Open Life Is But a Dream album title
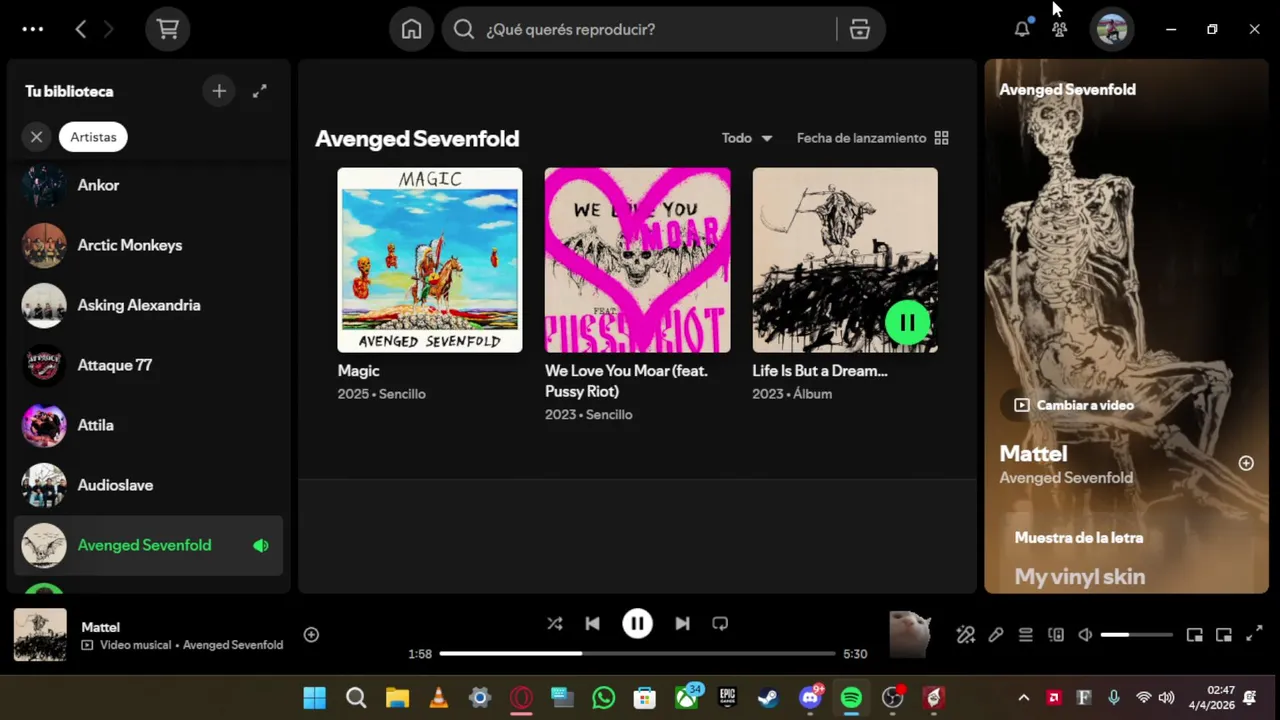 point(820,371)
